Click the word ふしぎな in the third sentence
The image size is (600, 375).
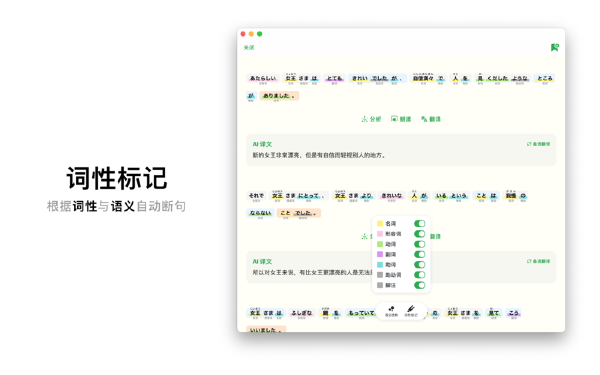point(302,313)
